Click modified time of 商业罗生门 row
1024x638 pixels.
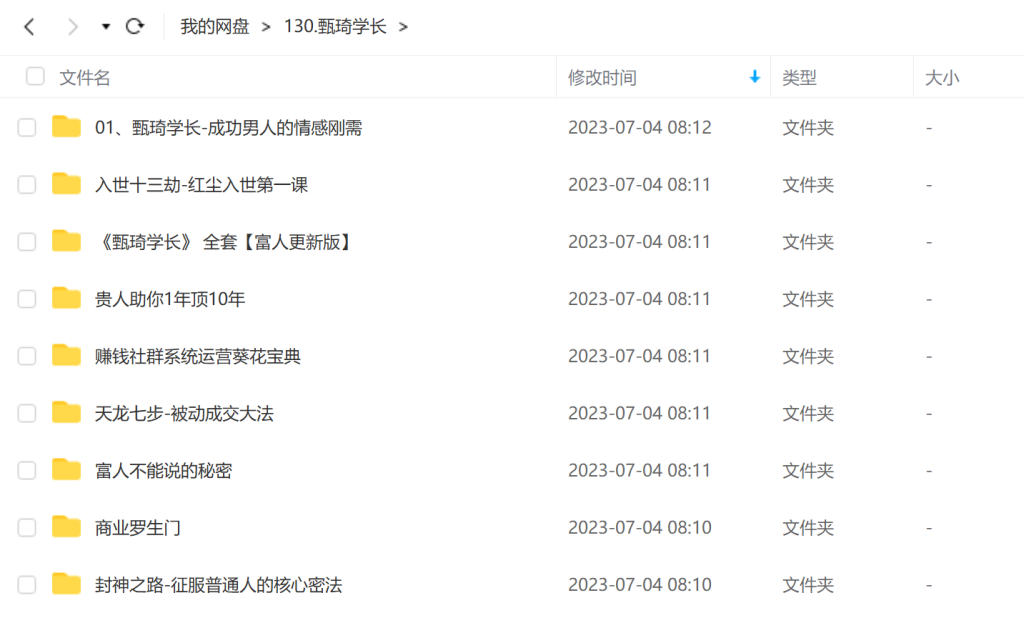coord(639,528)
